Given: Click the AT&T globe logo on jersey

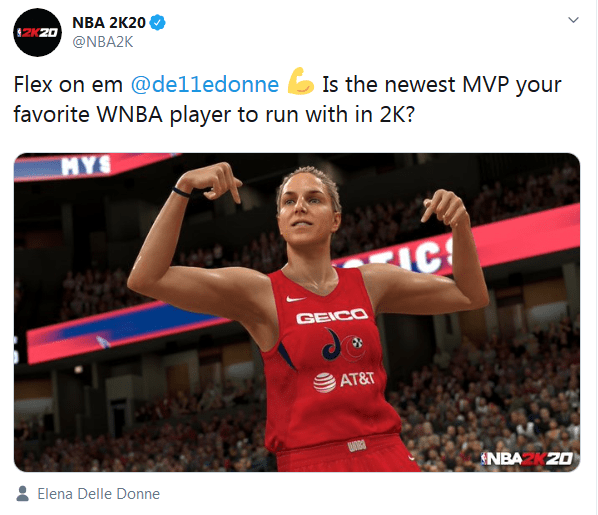Looking at the screenshot, I should 325,383.
